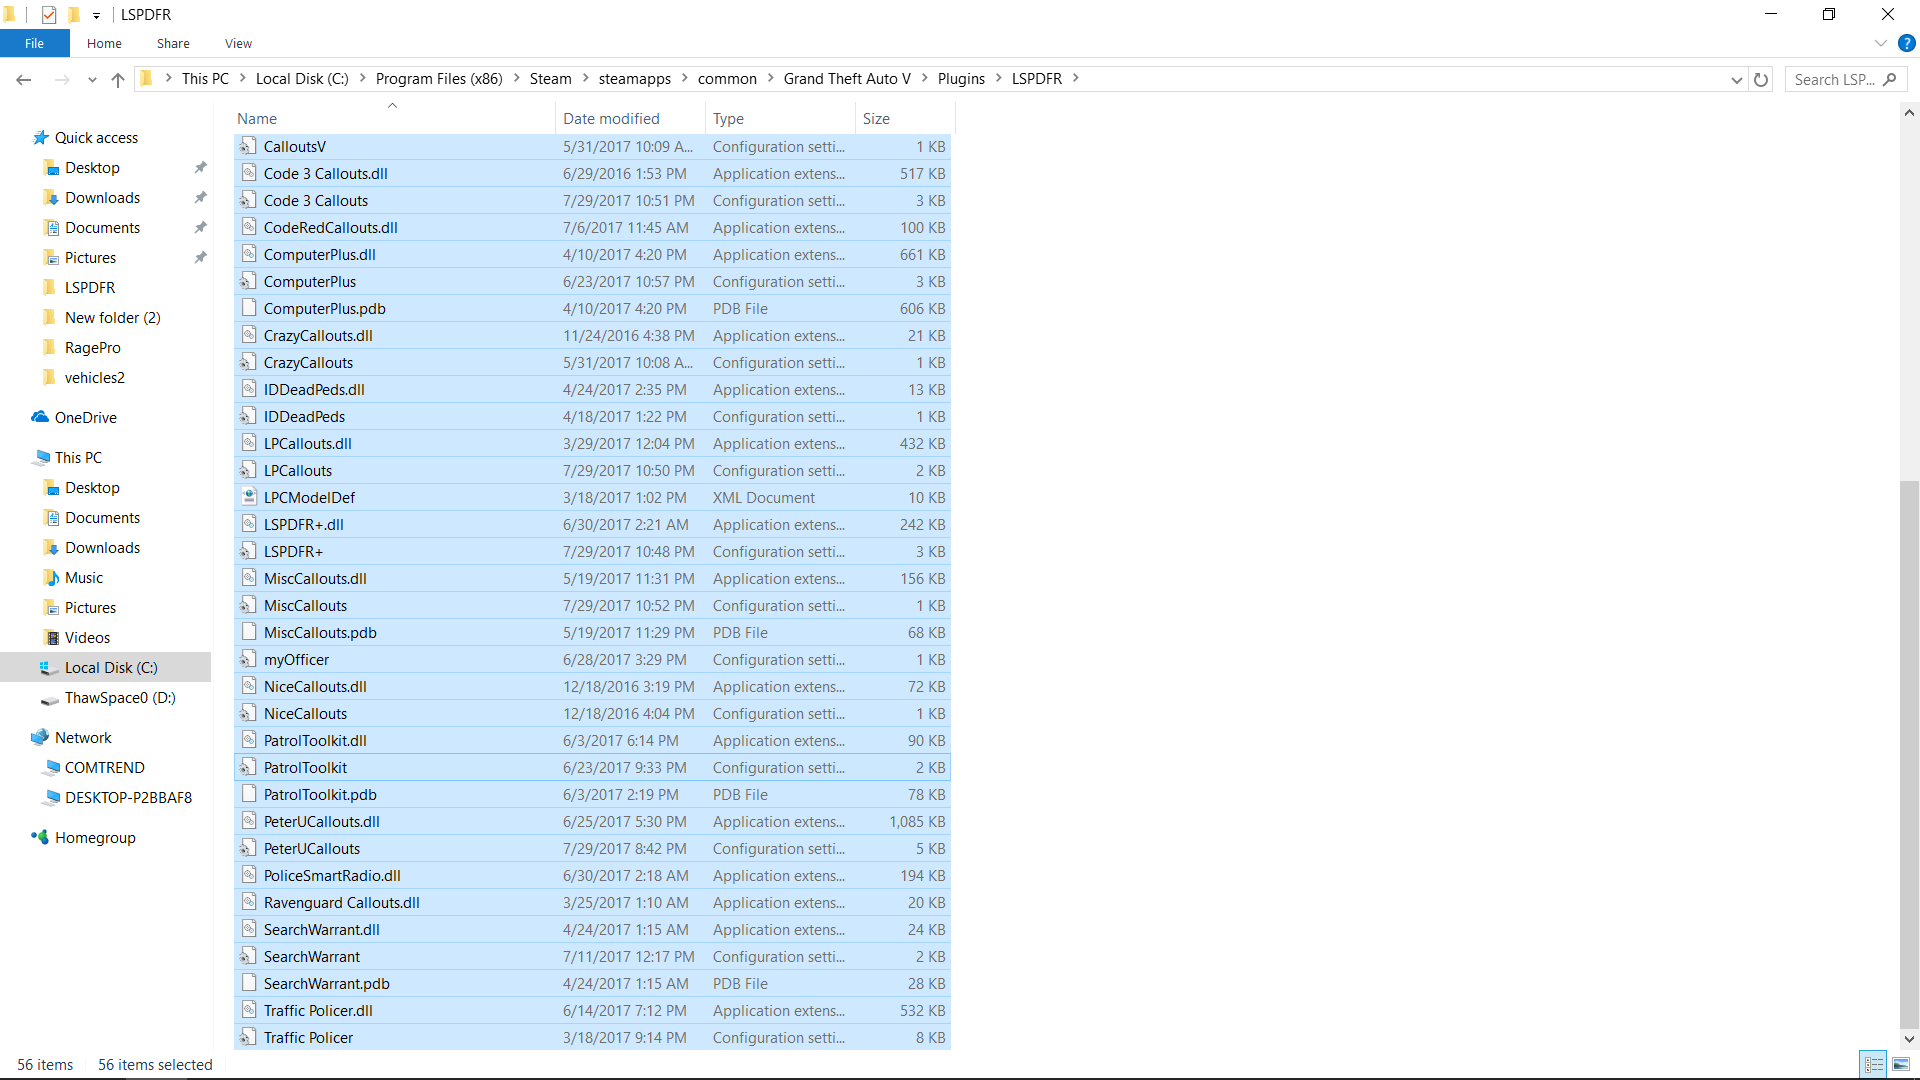Screen dimensions: 1920x1080
Task: Open the View ribbon tab
Action: coord(238,43)
